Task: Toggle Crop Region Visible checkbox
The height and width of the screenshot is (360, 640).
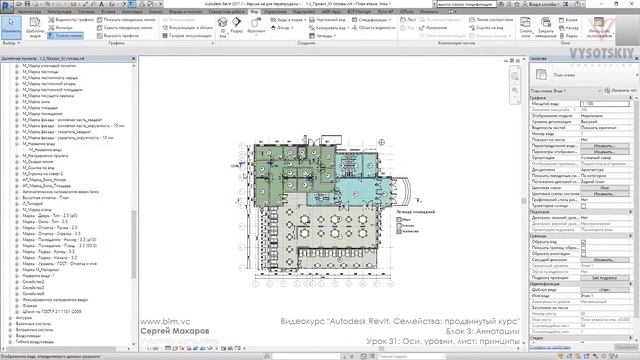Action: click(583, 248)
